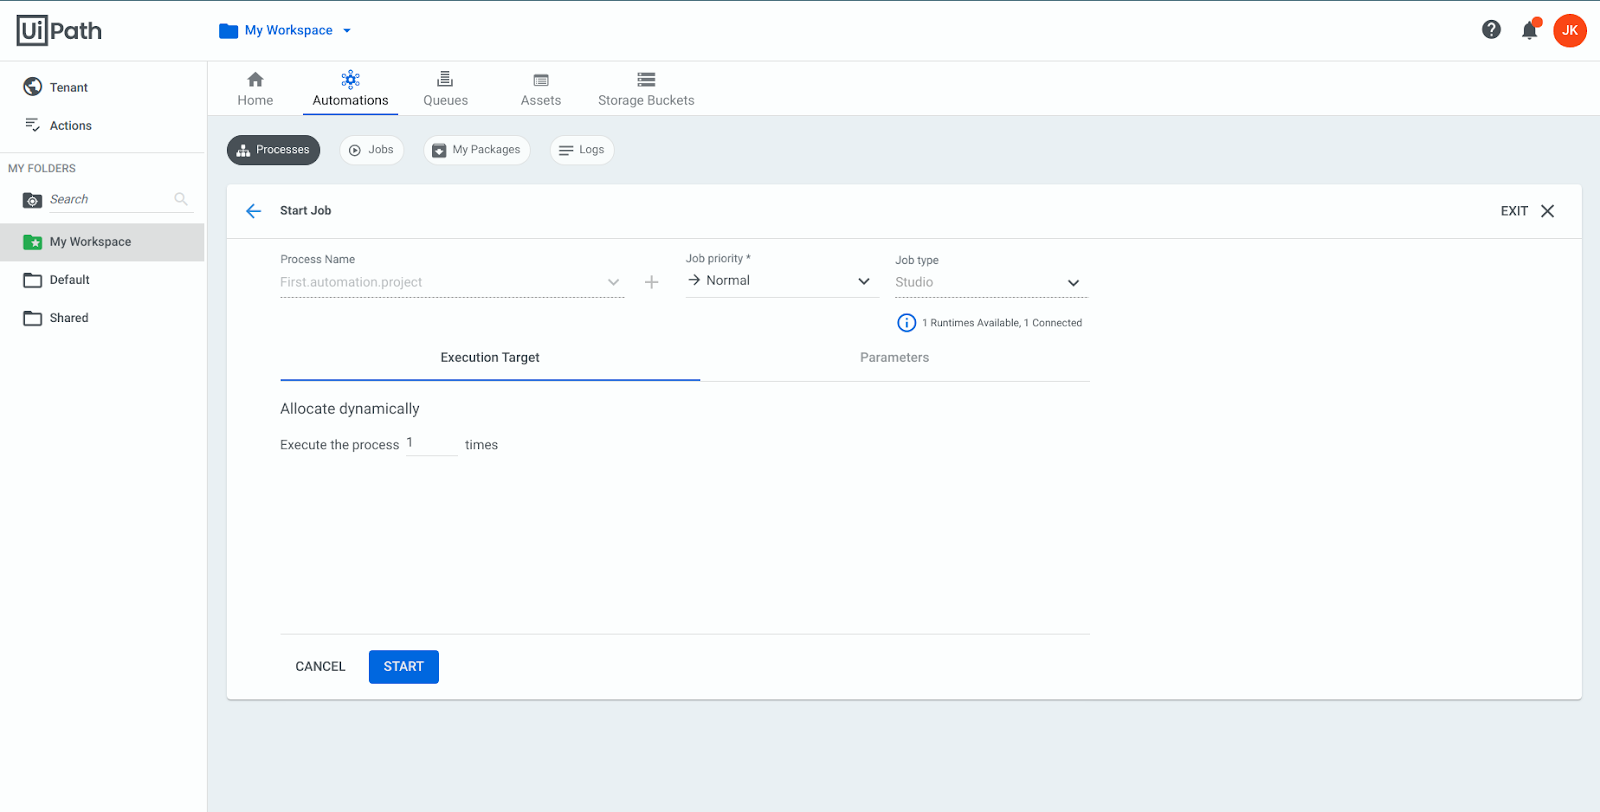Image resolution: width=1600 pixels, height=812 pixels.
Task: Click the Storage Buckets icon
Action: (646, 79)
